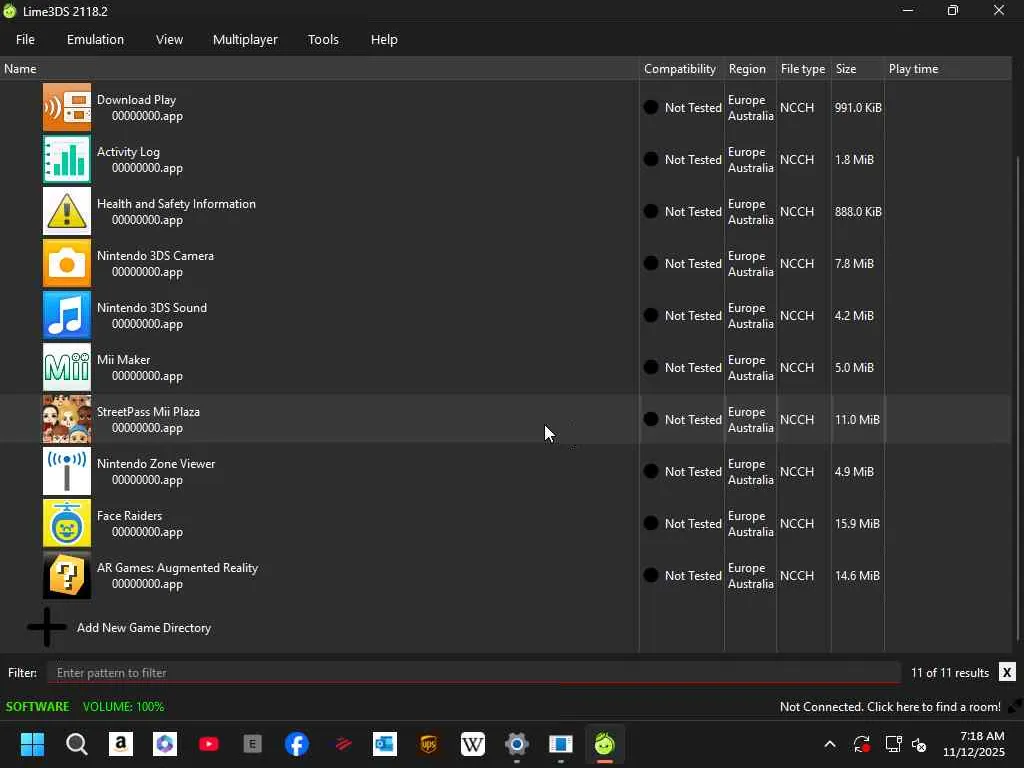This screenshot has height=768, width=1024.
Task: Sort by the Play time column header
Action: (948, 69)
